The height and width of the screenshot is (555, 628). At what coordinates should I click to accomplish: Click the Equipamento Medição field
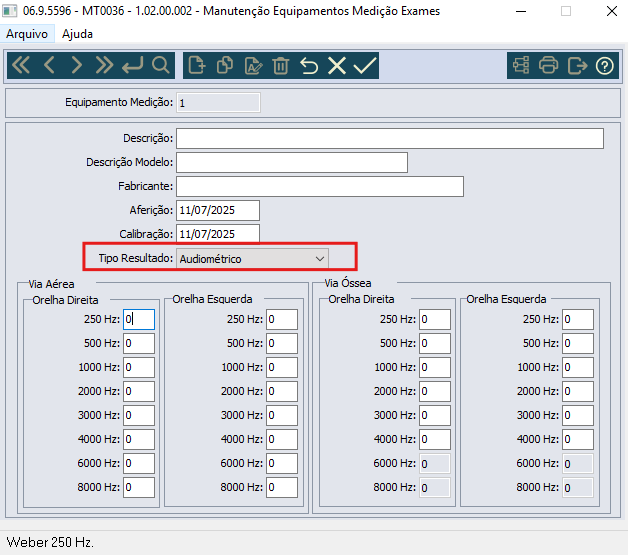(218, 103)
